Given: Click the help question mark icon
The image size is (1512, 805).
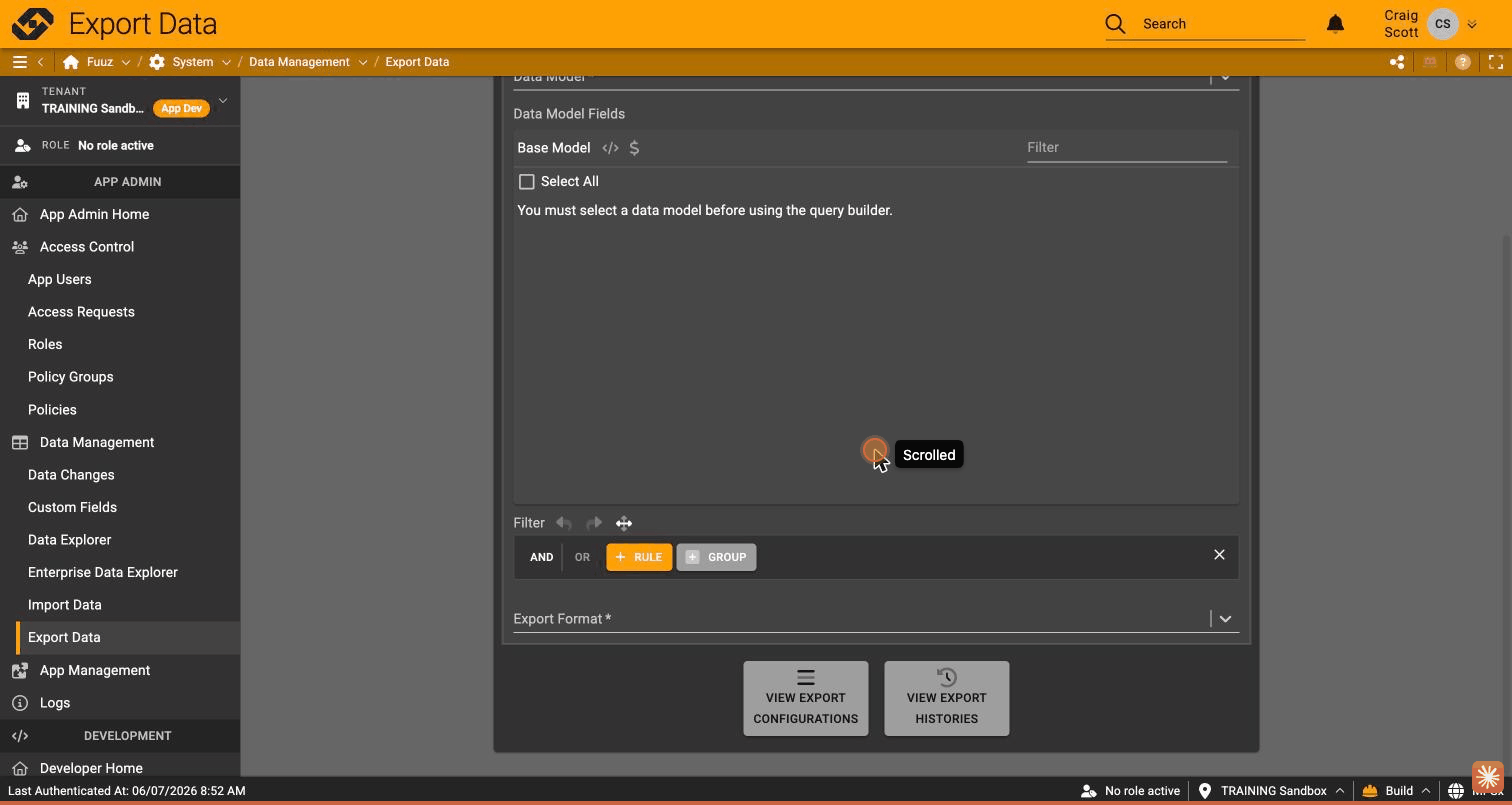Looking at the screenshot, I should (x=1463, y=62).
